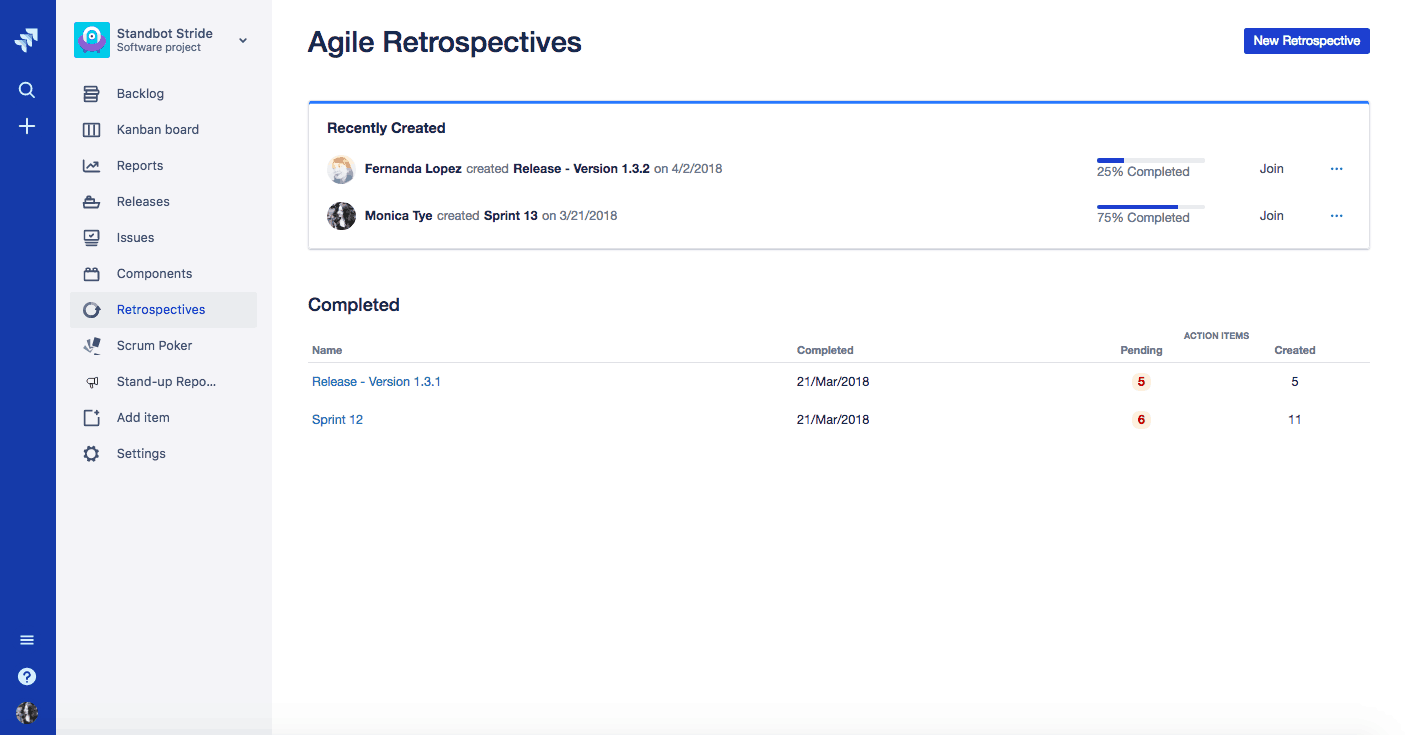The width and height of the screenshot is (1405, 735).
Task: Click Monica Tye's avatar thumbnail
Action: 341,215
